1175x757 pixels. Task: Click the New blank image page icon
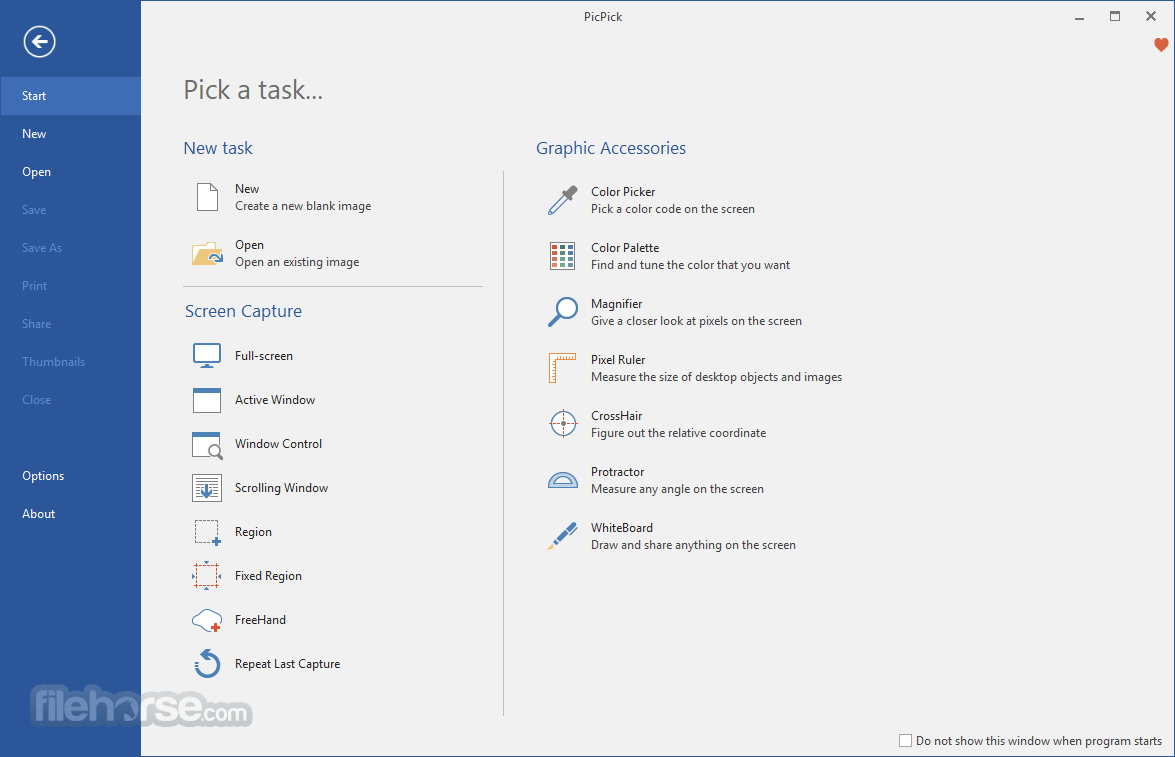208,197
